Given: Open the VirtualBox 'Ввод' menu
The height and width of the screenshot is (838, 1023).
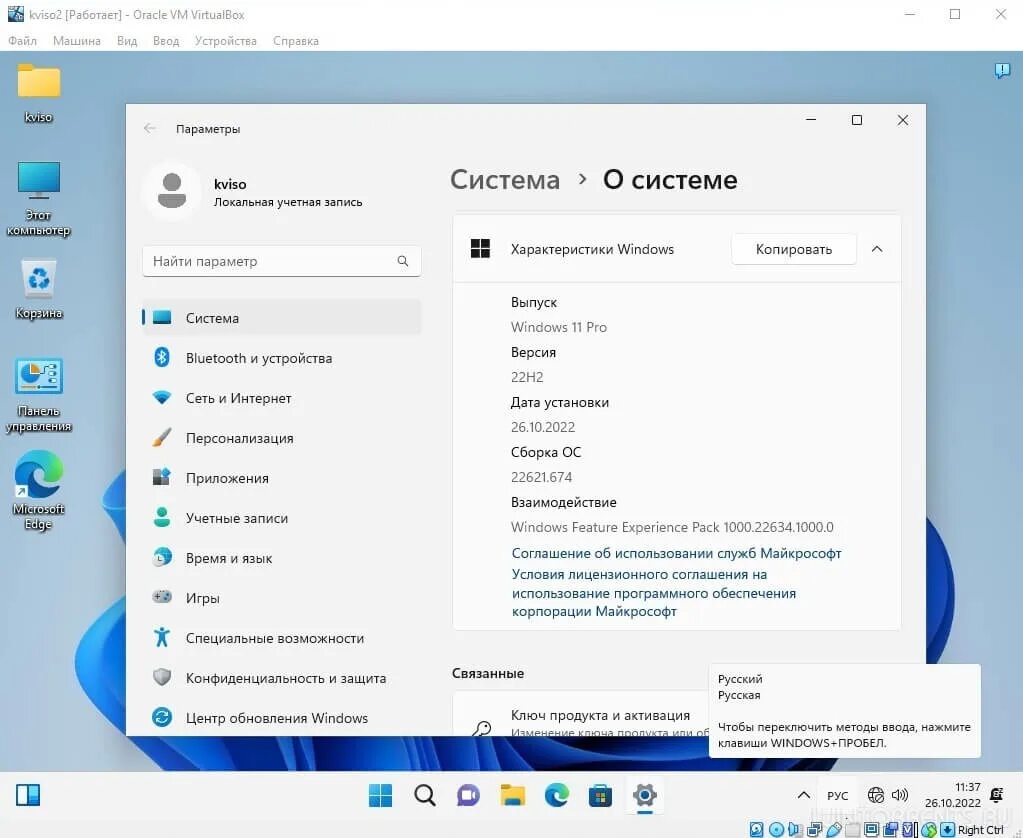Looking at the screenshot, I should pyautogui.click(x=166, y=40).
